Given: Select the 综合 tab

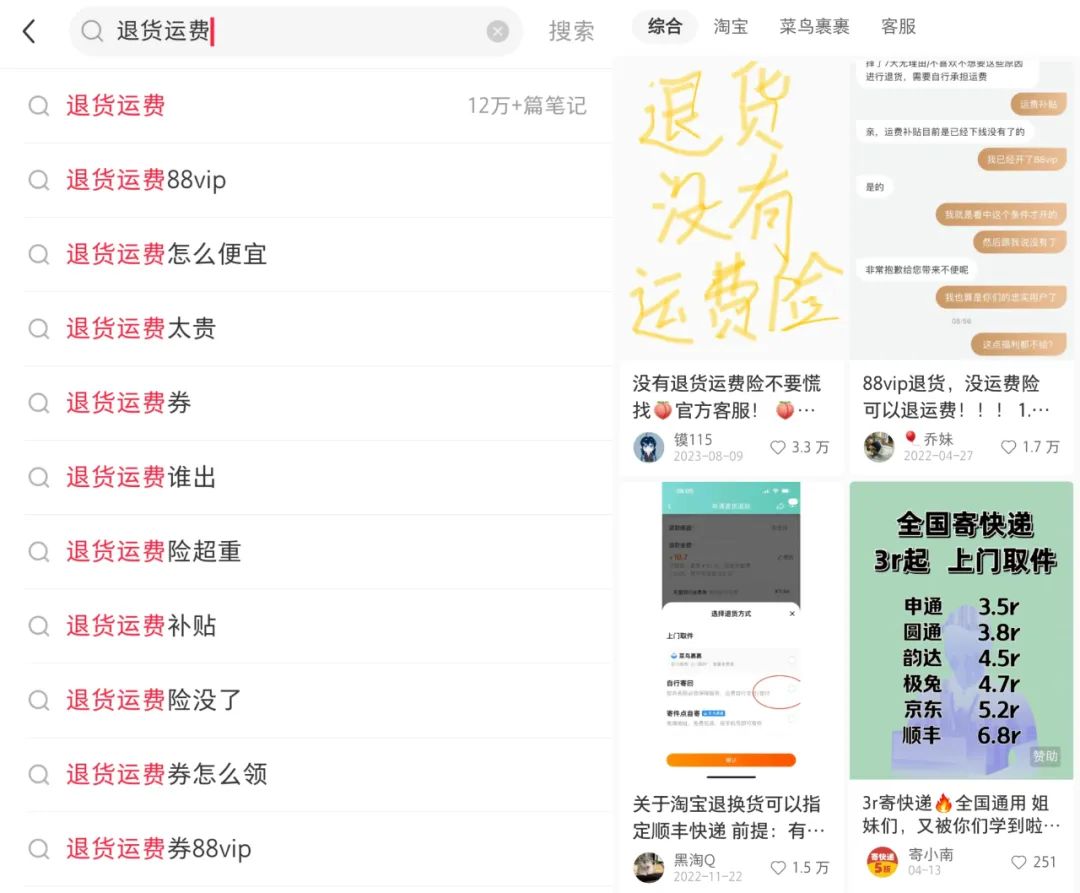Looking at the screenshot, I should [665, 27].
